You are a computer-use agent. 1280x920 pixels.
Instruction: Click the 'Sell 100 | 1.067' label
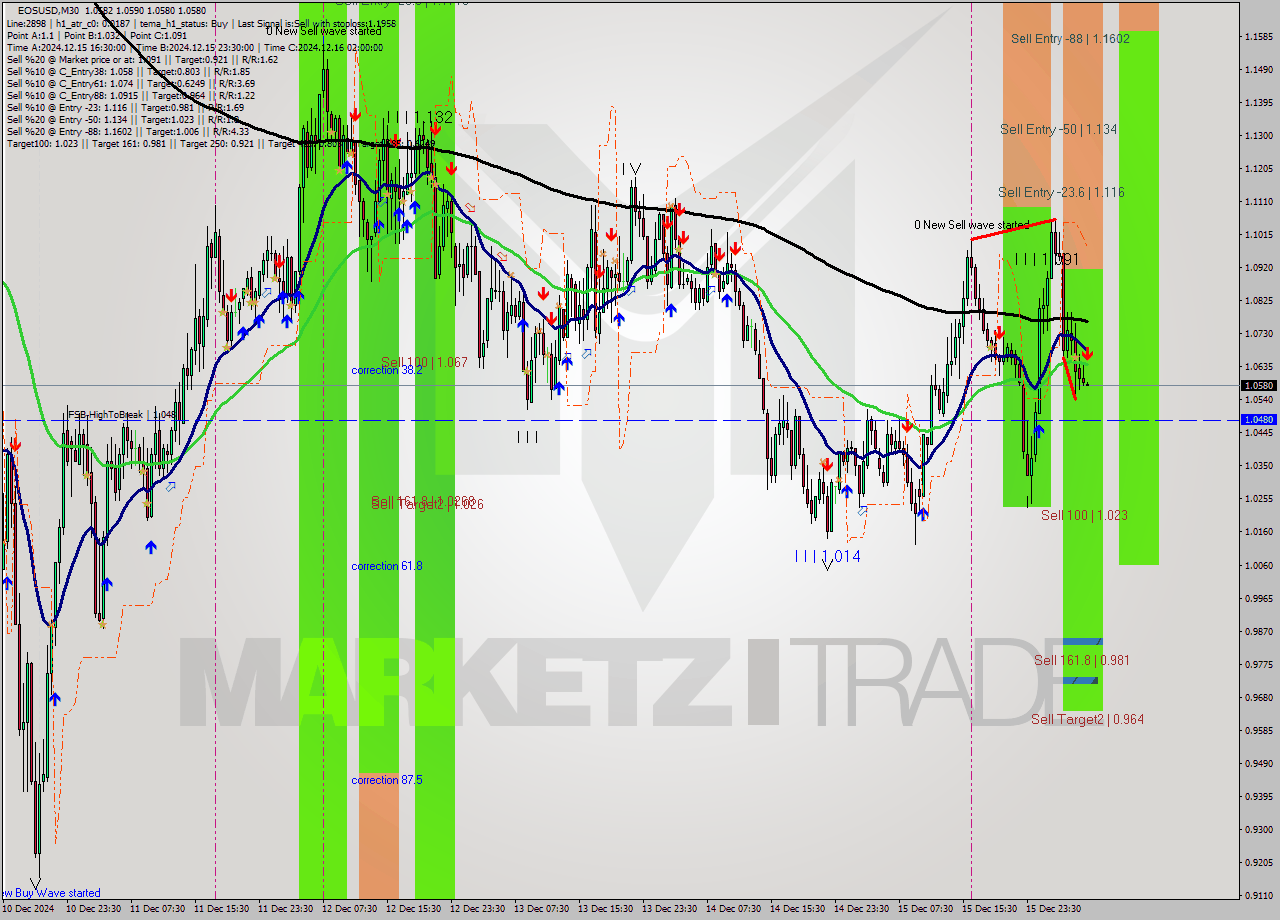tap(424, 362)
